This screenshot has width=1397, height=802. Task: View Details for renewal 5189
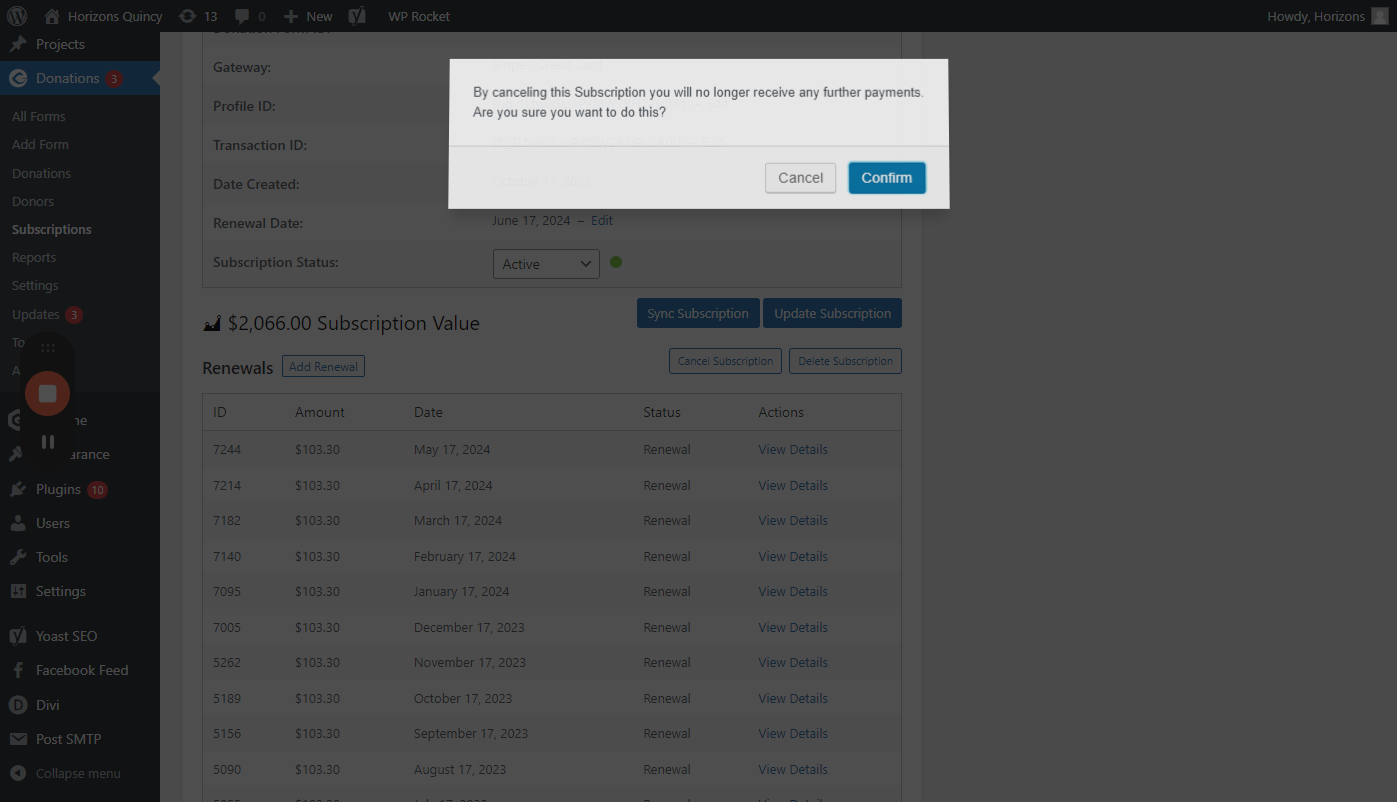(793, 698)
